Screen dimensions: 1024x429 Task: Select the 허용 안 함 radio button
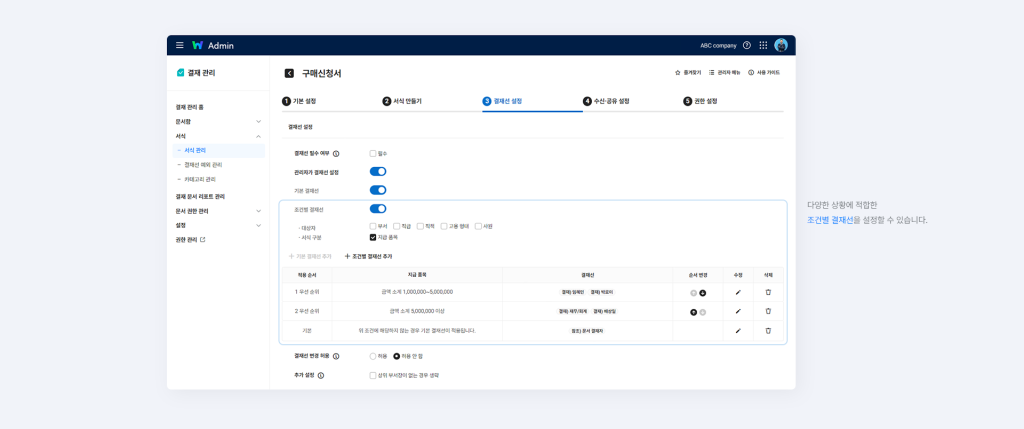tap(396, 357)
